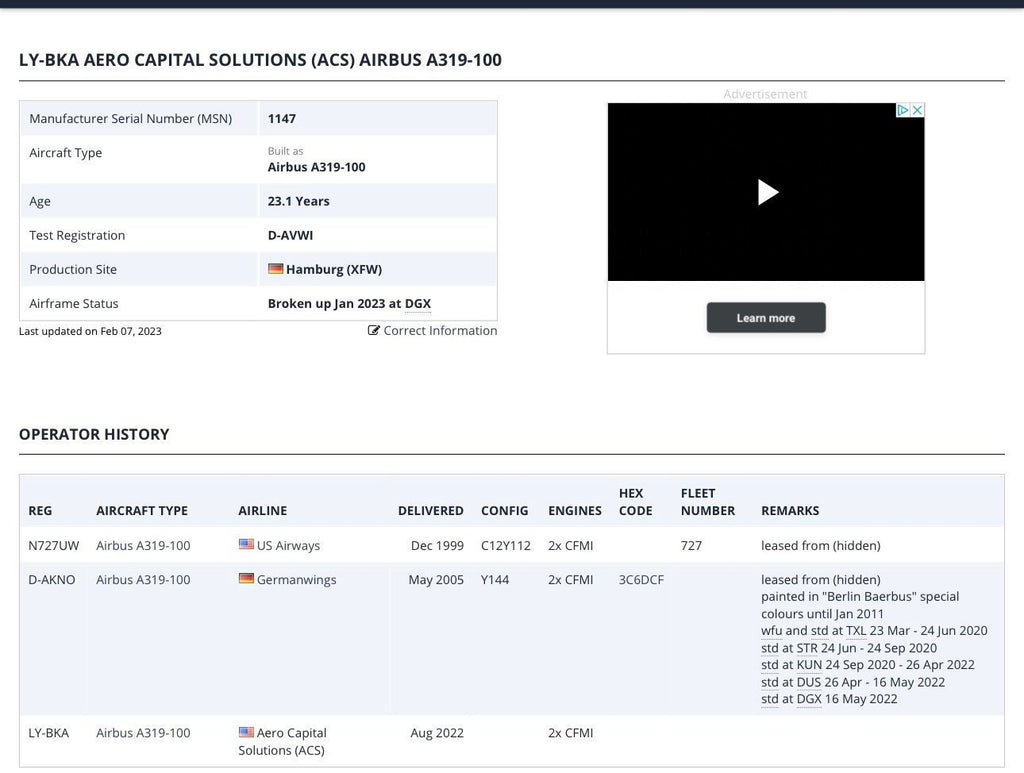
Task: Click config value Y144
Action: (x=494, y=580)
